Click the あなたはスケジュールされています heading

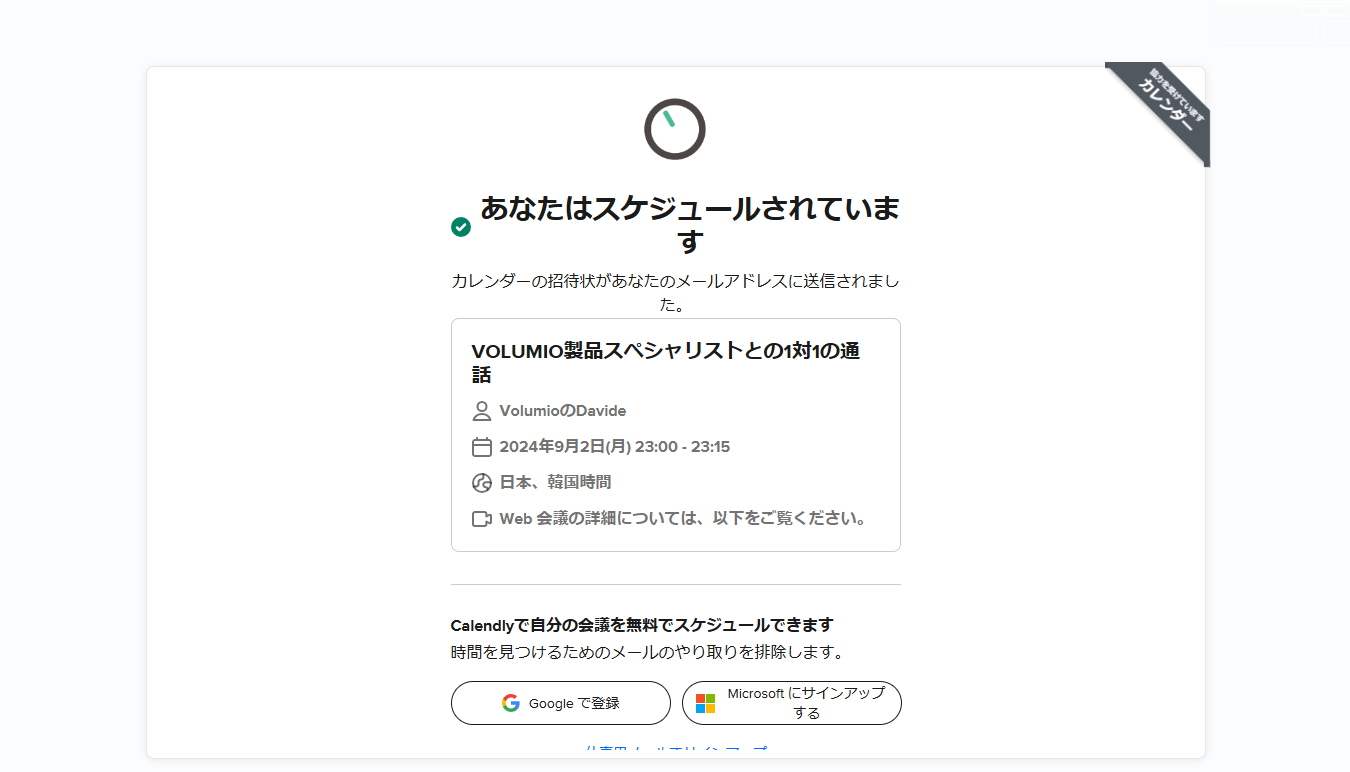[x=690, y=225]
